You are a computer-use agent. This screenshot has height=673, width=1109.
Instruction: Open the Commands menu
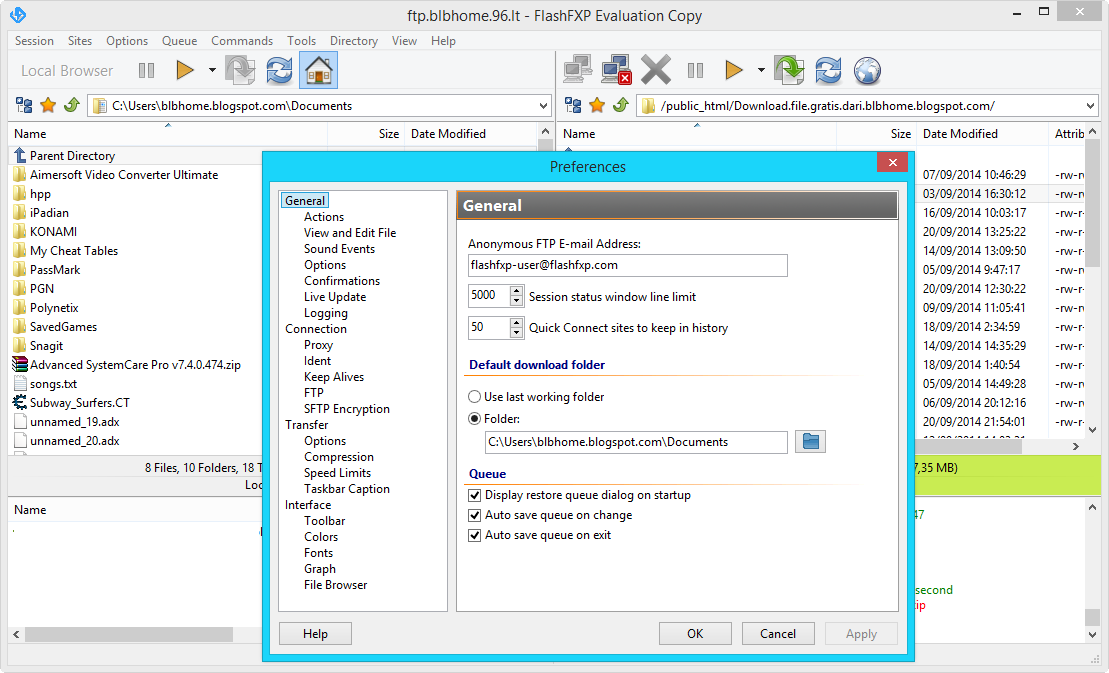tap(242, 41)
